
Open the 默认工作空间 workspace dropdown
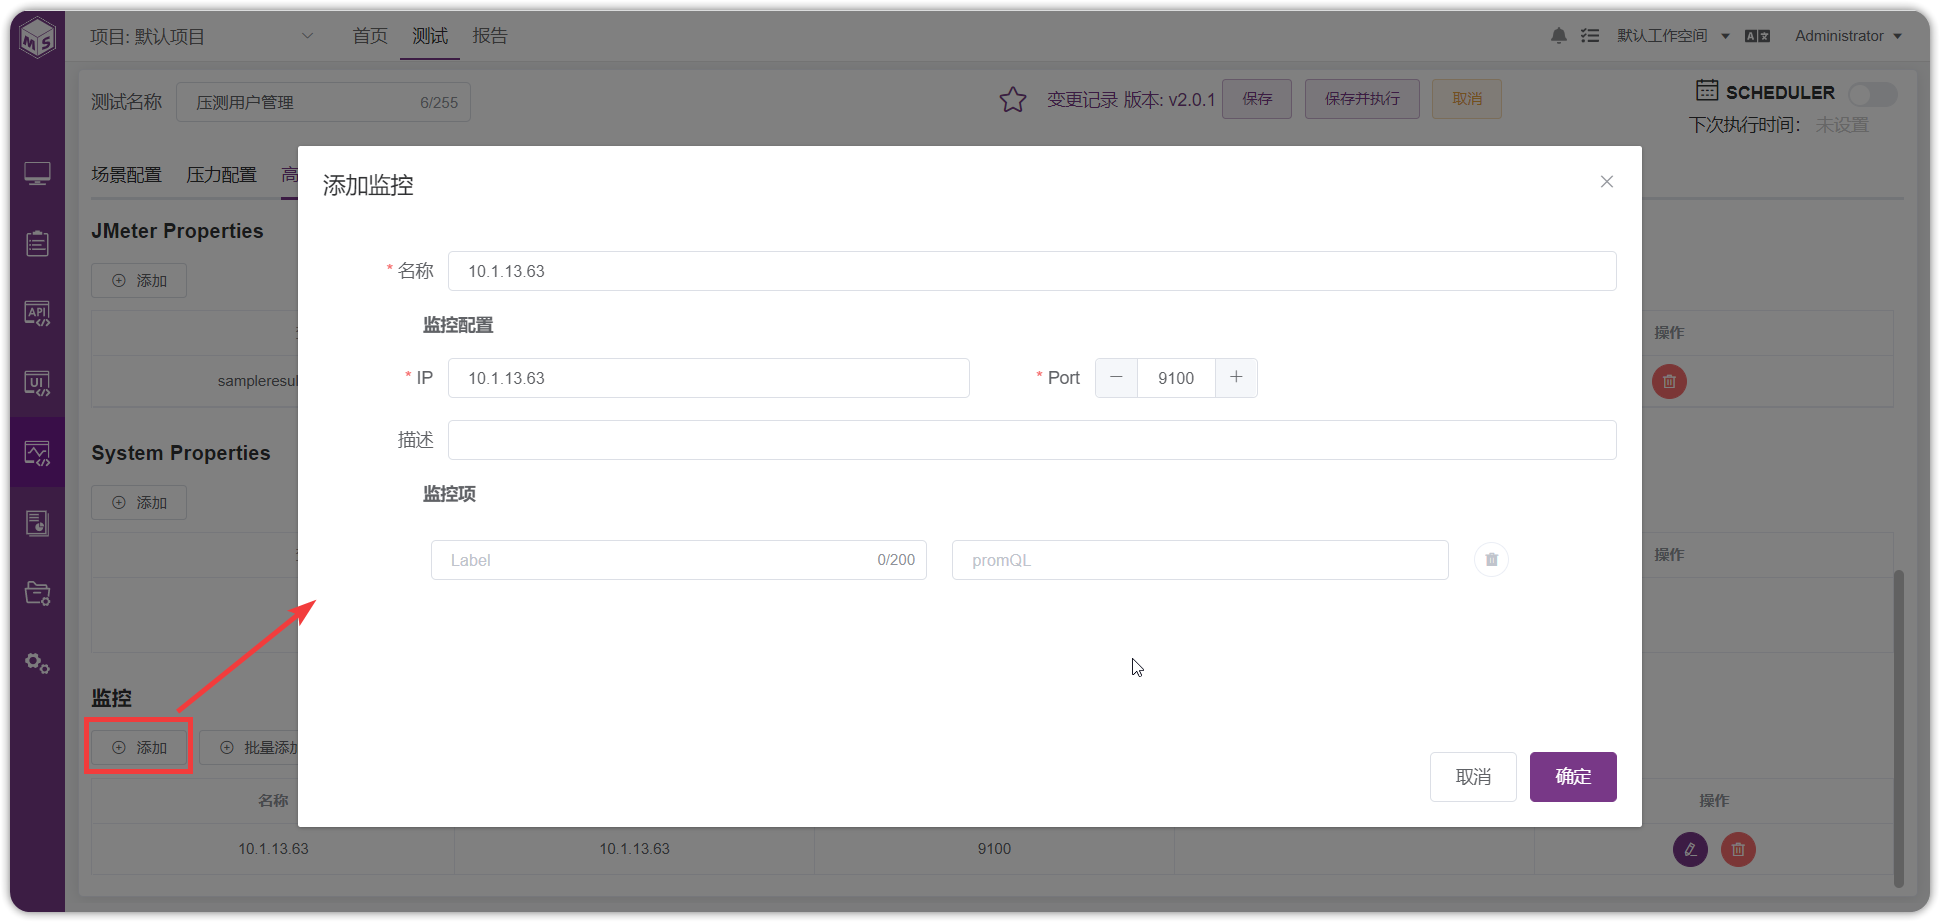coord(1673,36)
